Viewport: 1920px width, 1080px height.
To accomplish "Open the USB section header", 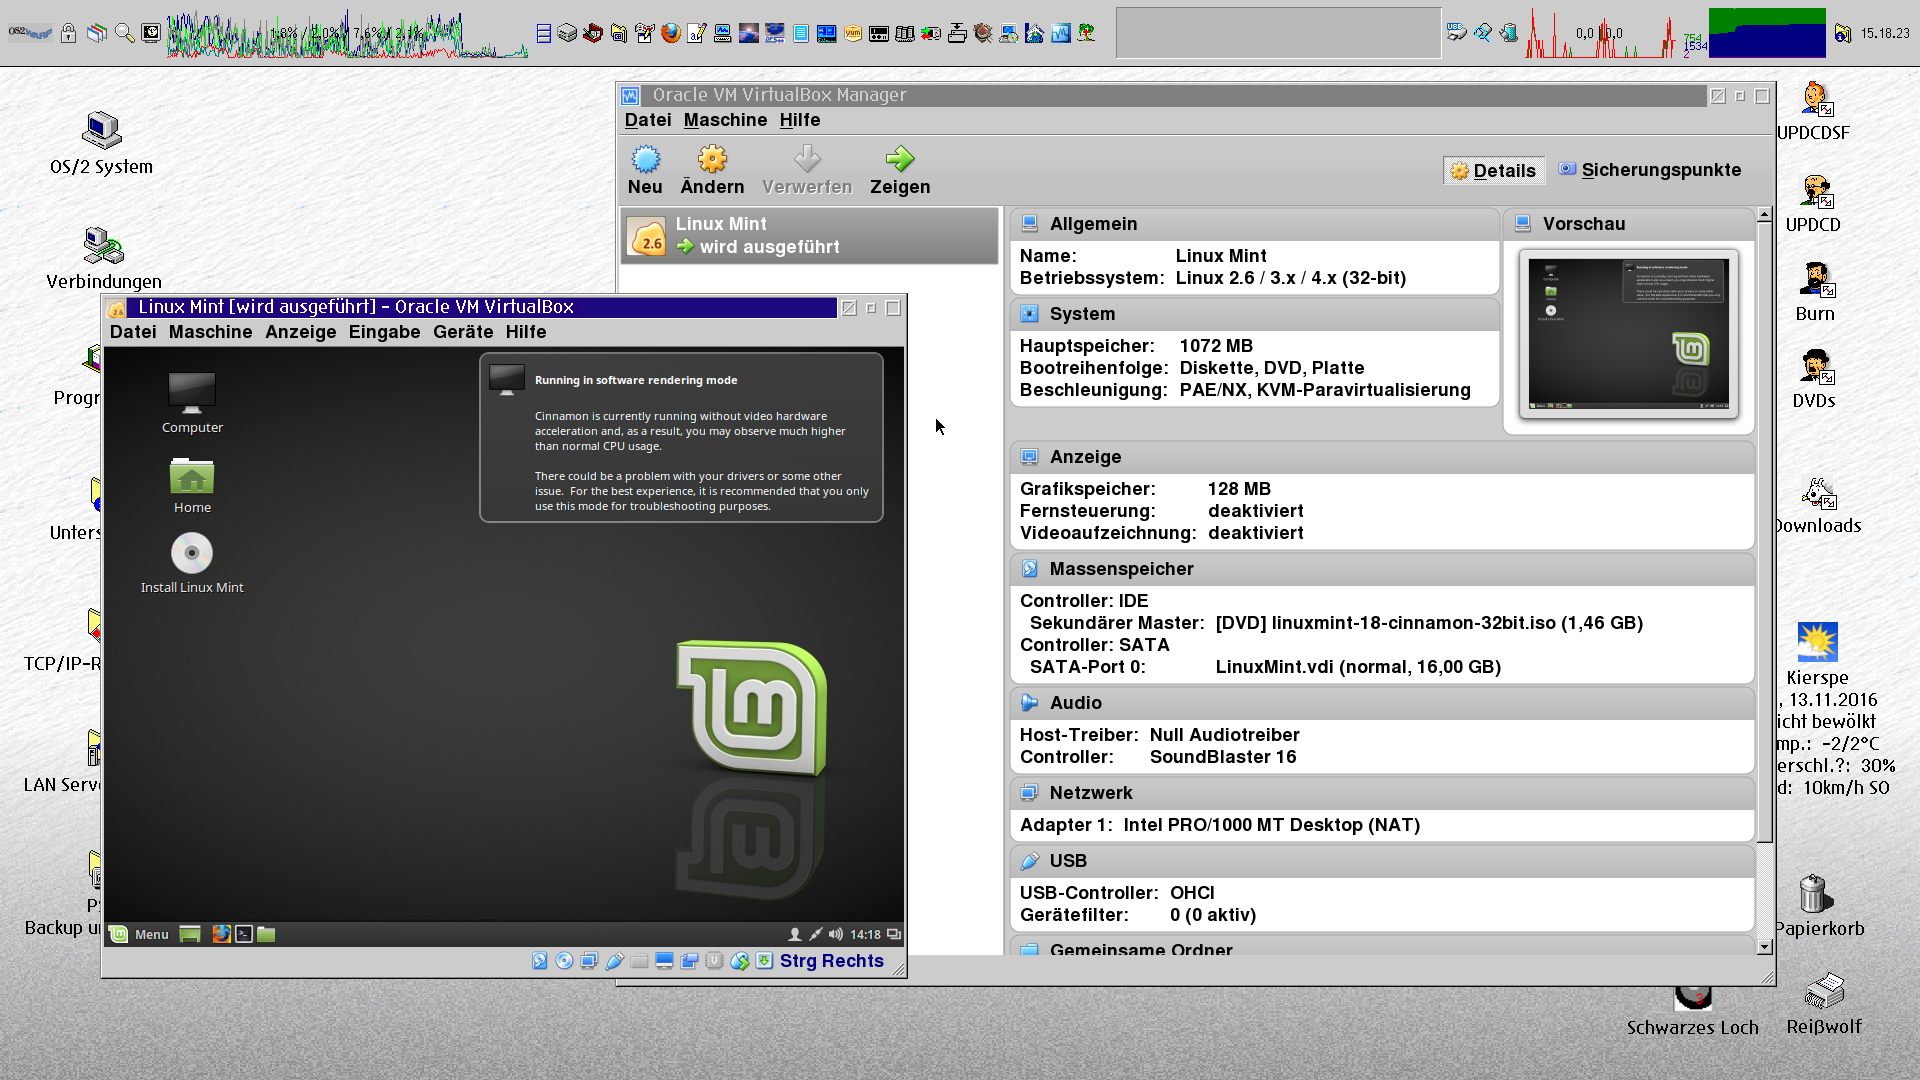I will 1382,861.
